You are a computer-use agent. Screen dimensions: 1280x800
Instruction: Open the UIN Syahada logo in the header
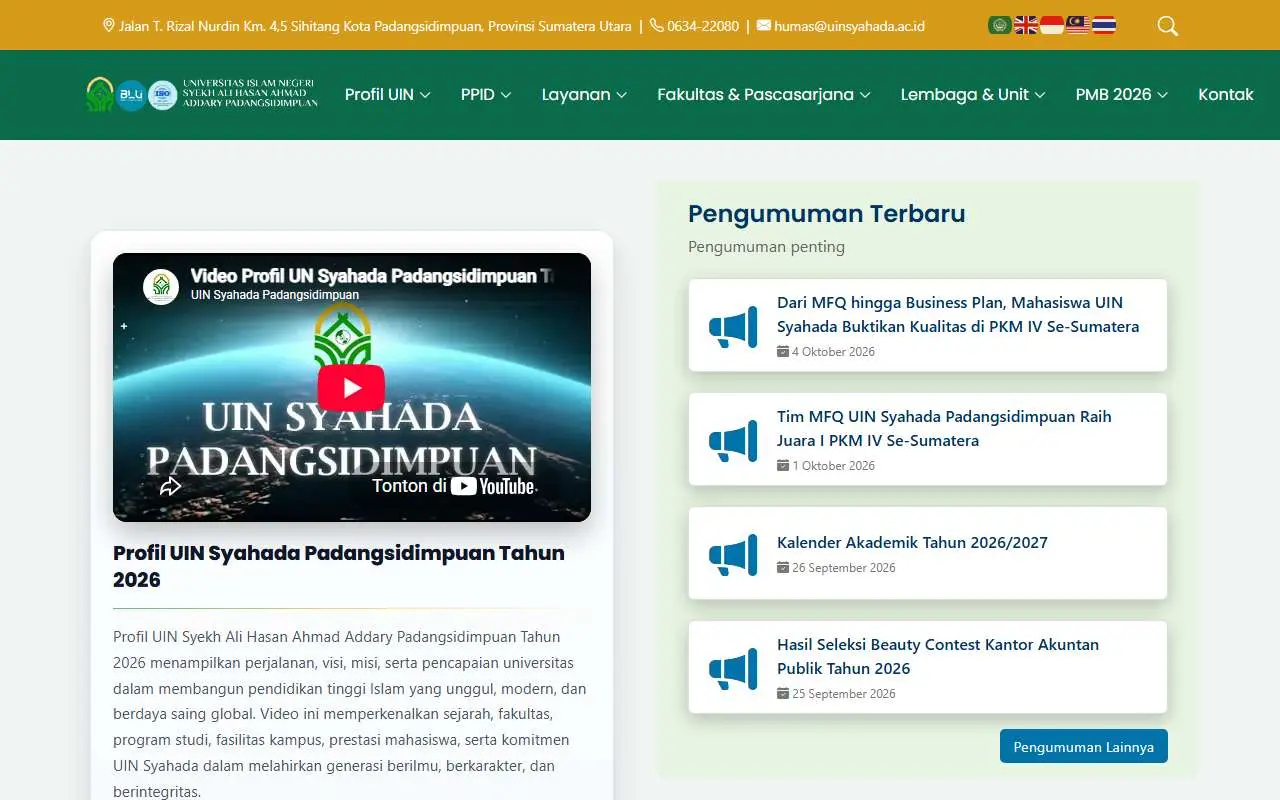tap(202, 94)
